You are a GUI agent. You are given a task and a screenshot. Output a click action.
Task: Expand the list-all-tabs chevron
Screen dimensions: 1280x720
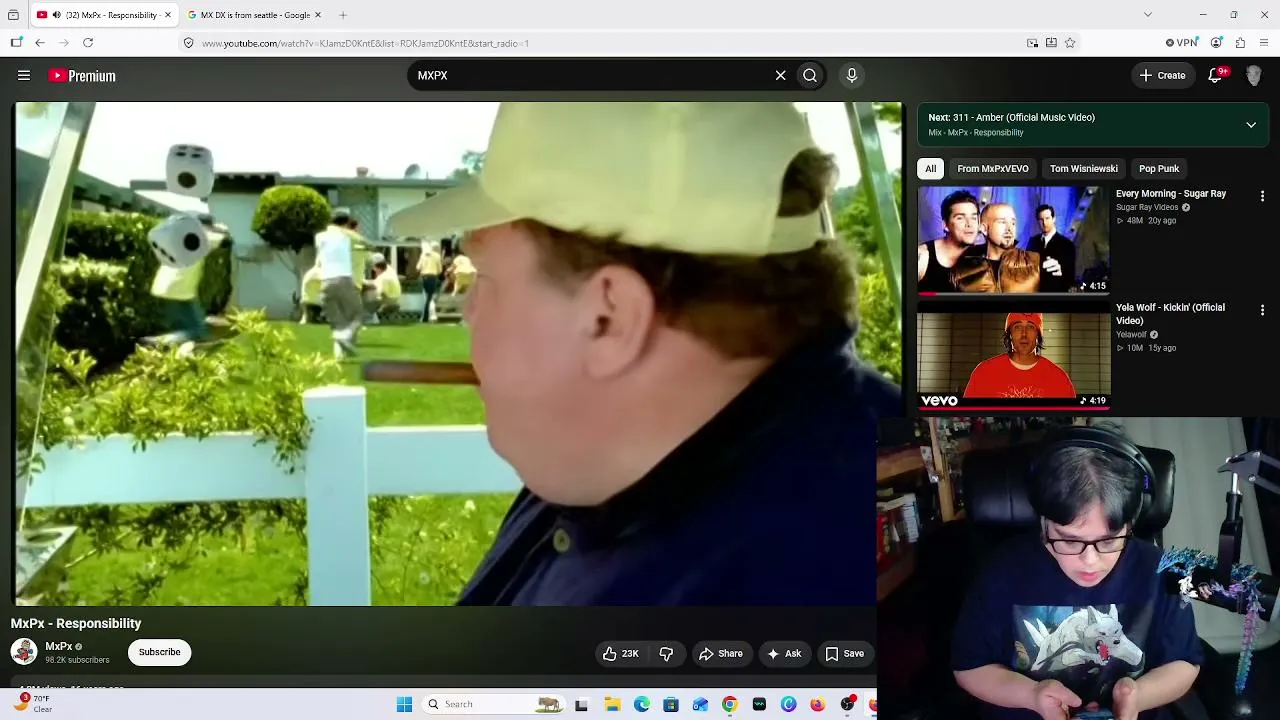pyautogui.click(x=1148, y=15)
